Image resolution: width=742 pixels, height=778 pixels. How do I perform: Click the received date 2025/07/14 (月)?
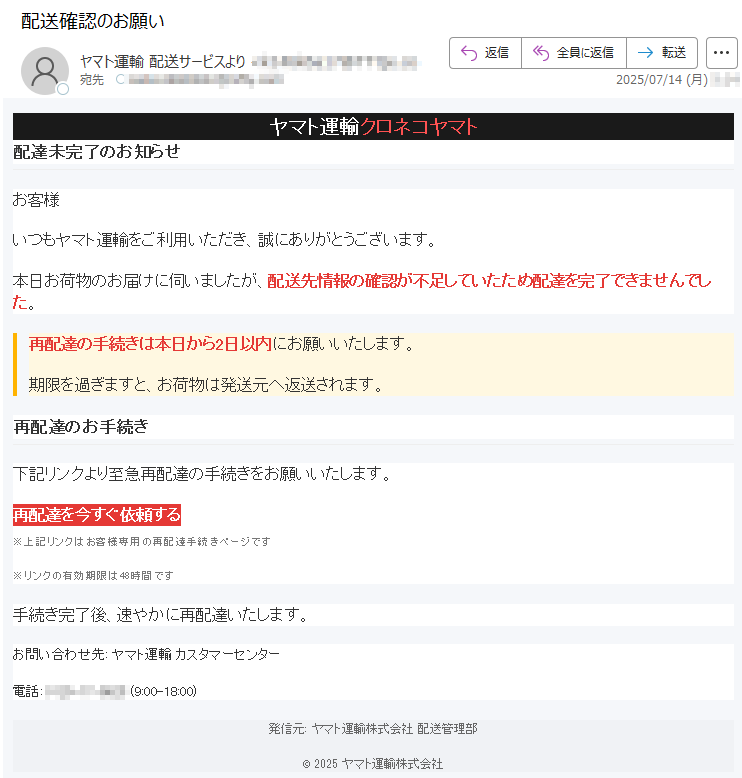(662, 79)
